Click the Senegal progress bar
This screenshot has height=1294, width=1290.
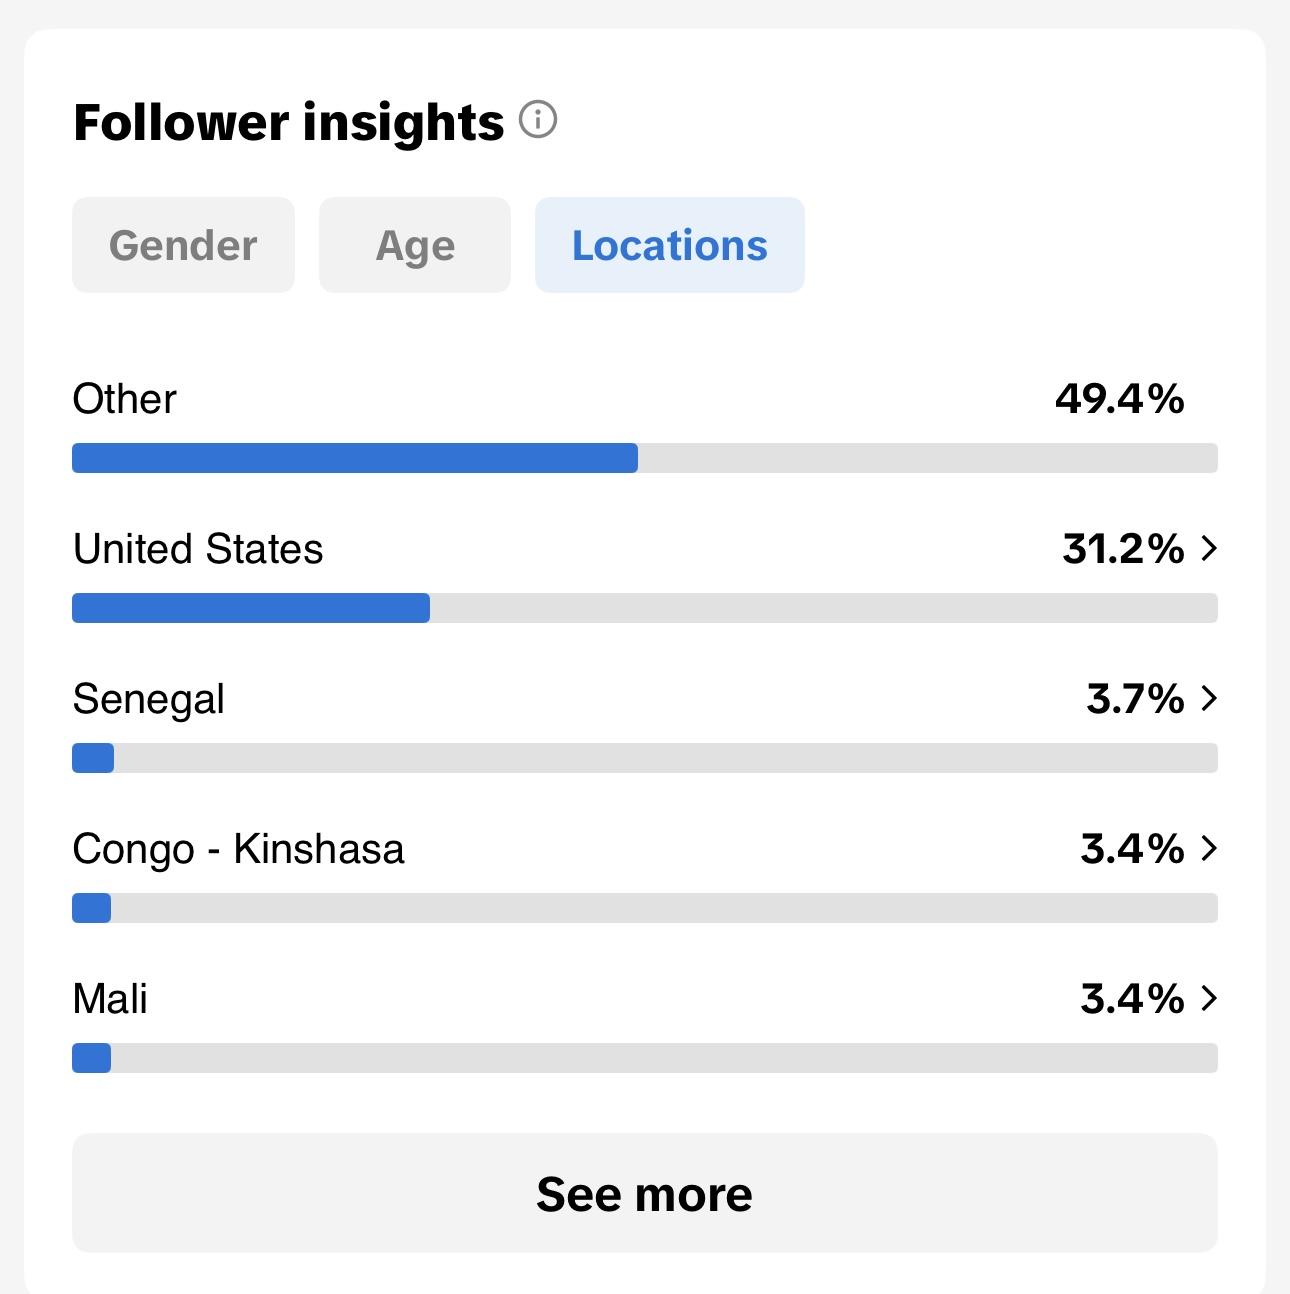click(x=645, y=758)
